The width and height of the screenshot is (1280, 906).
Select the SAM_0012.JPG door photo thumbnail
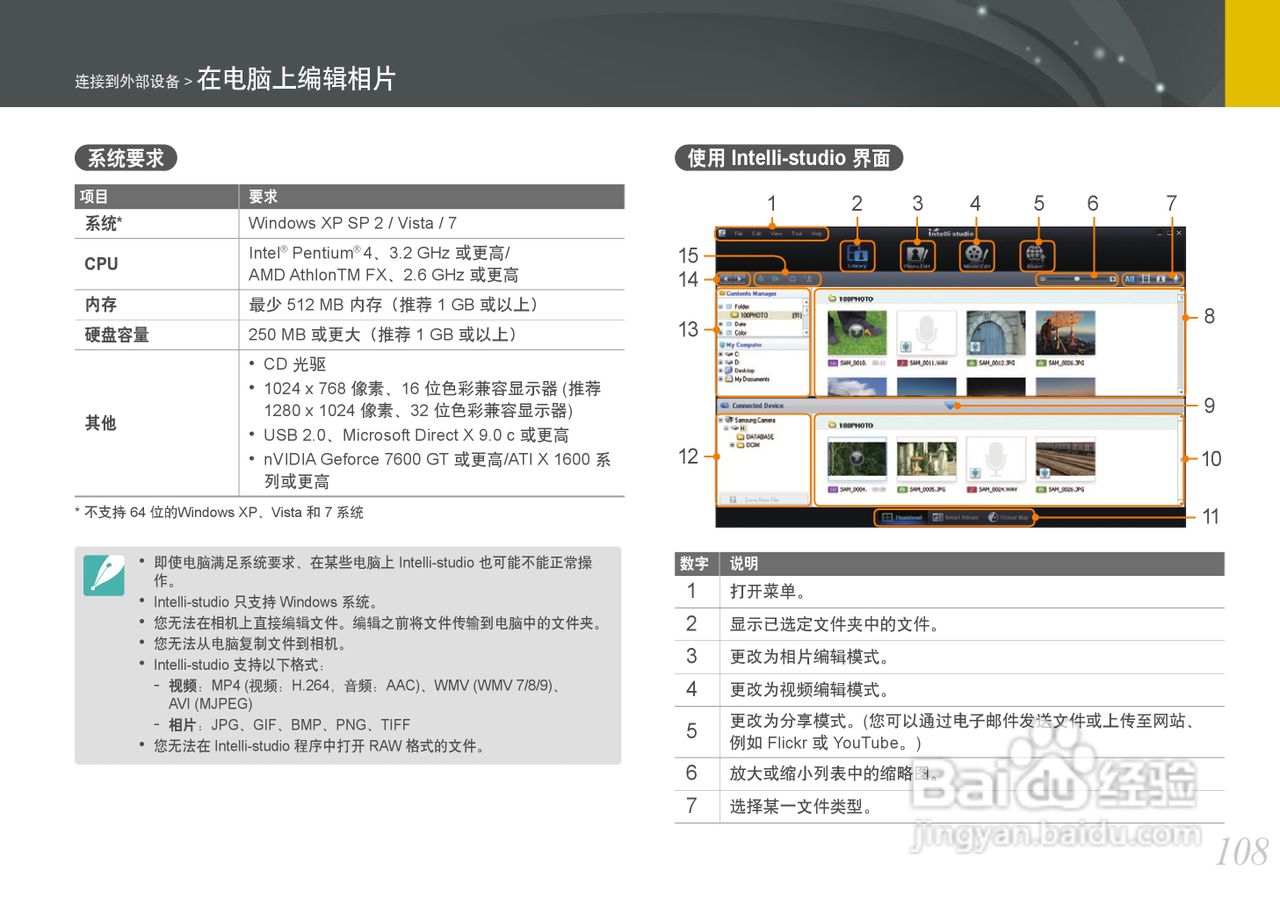(x=996, y=333)
